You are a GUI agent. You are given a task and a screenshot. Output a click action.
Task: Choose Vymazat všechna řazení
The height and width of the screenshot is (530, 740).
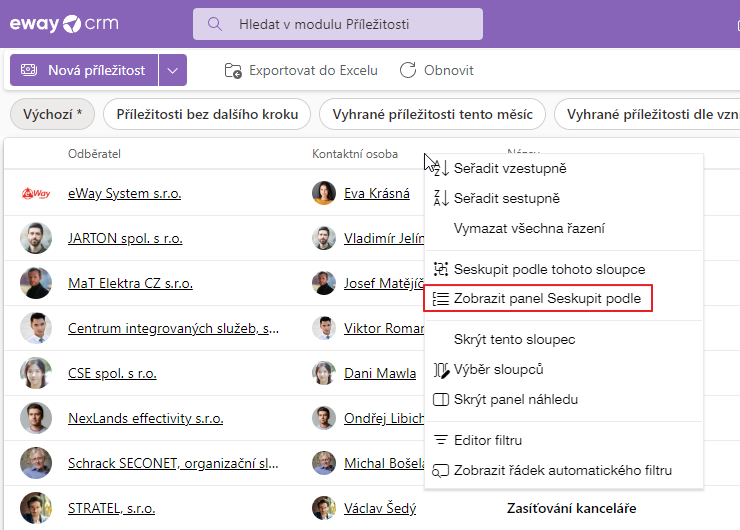(564, 228)
